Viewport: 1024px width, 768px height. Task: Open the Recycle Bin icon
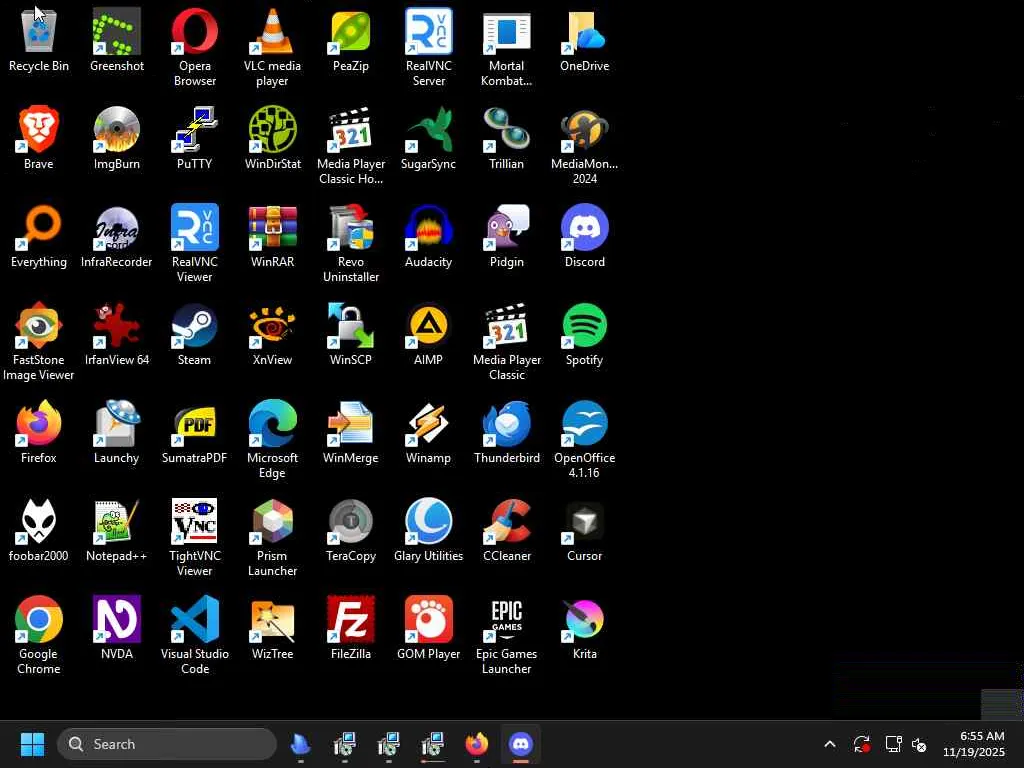click(39, 31)
